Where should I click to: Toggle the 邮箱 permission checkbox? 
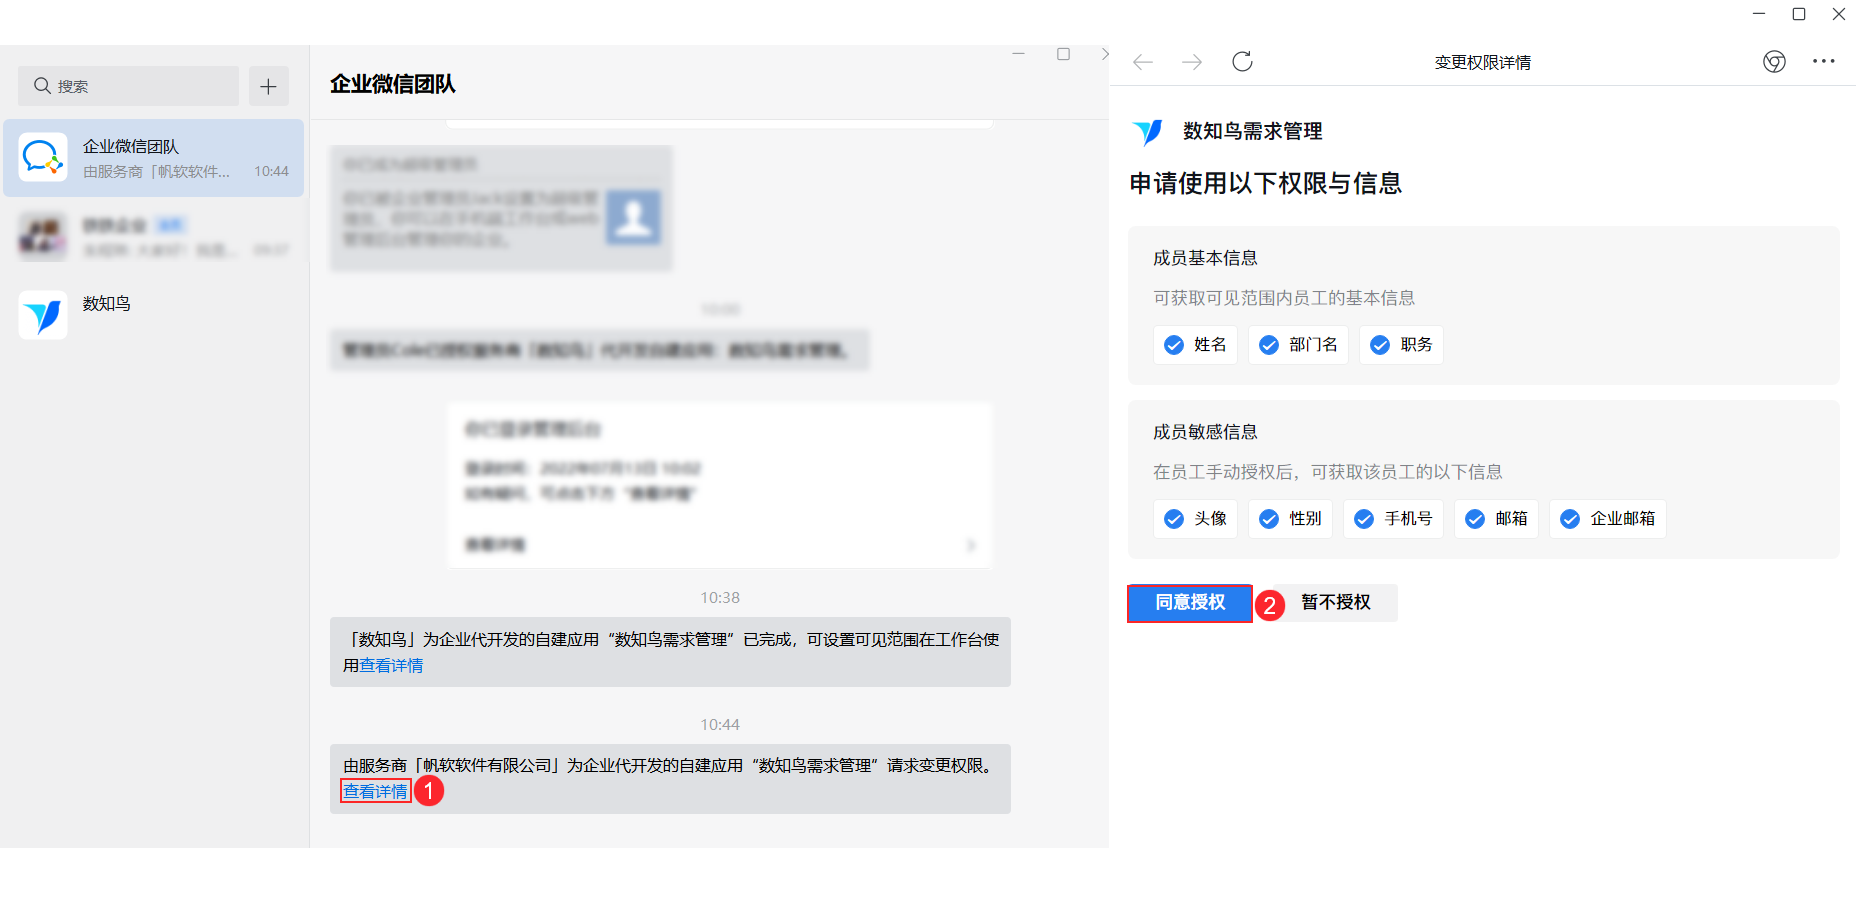1475,519
